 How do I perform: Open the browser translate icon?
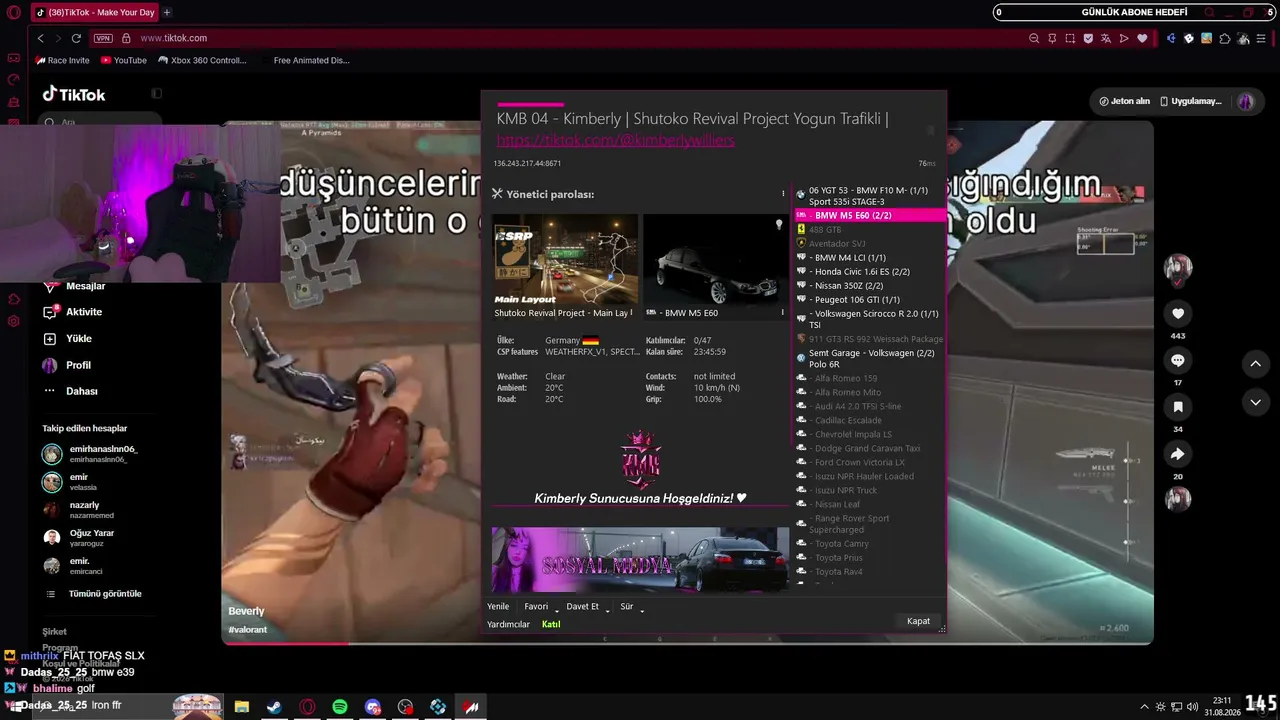[x=1106, y=38]
